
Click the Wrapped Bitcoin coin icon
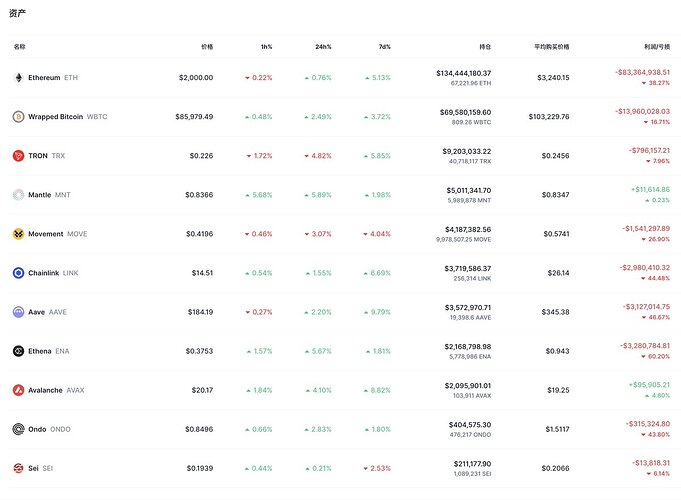[x=18, y=117]
